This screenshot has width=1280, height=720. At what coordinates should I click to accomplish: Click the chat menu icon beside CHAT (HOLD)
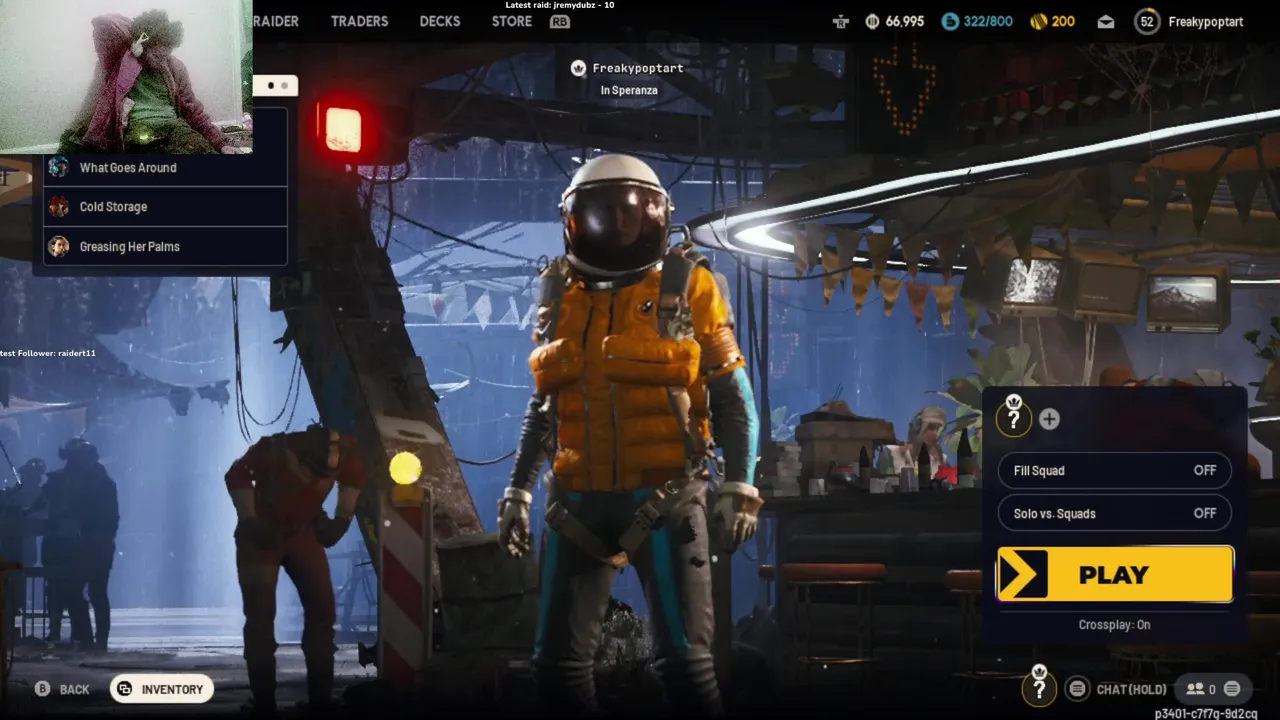pyautogui.click(x=1077, y=688)
